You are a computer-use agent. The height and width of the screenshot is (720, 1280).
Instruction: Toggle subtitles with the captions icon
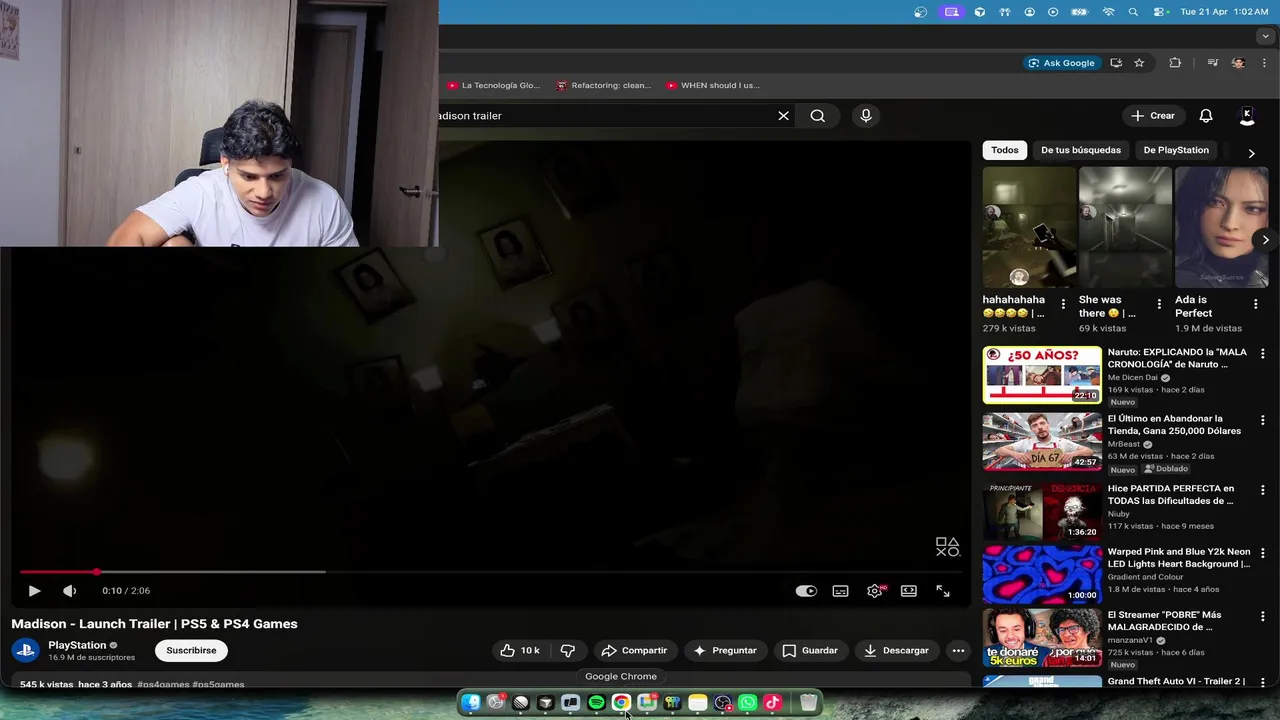pyautogui.click(x=841, y=591)
